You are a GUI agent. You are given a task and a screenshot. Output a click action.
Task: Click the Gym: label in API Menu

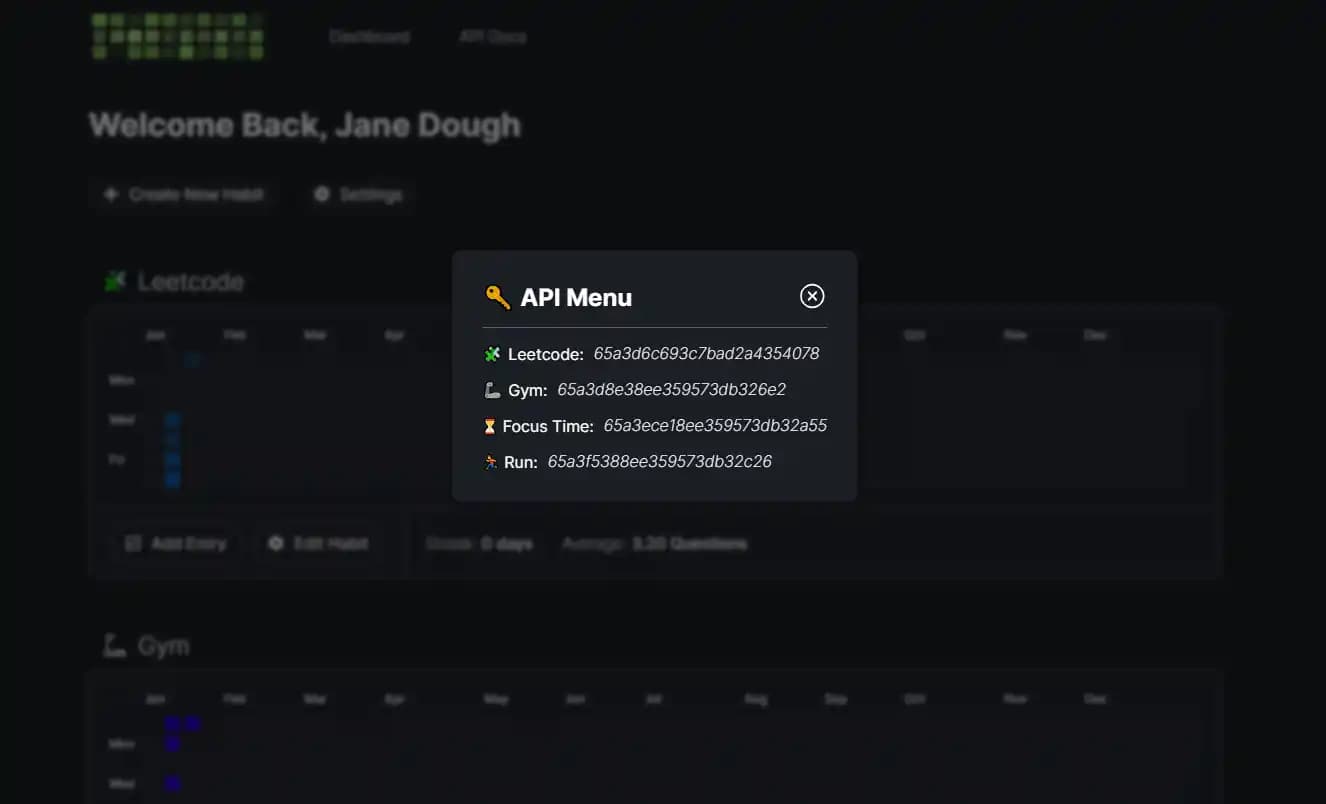[x=528, y=390]
